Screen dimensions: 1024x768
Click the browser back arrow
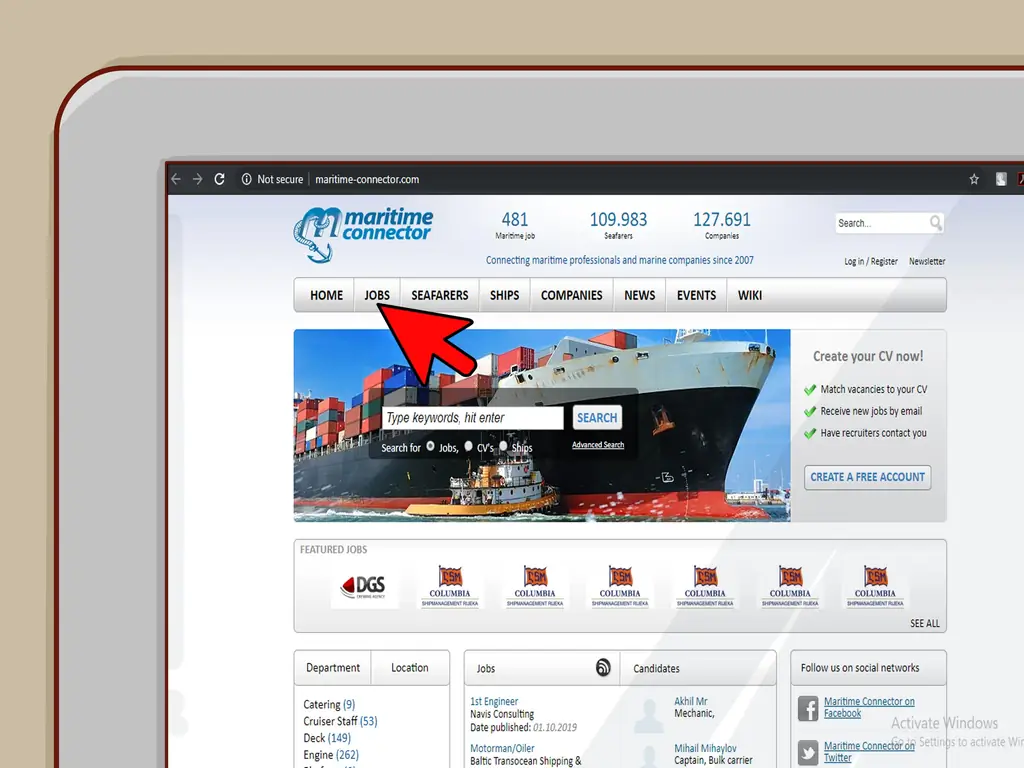(x=176, y=179)
